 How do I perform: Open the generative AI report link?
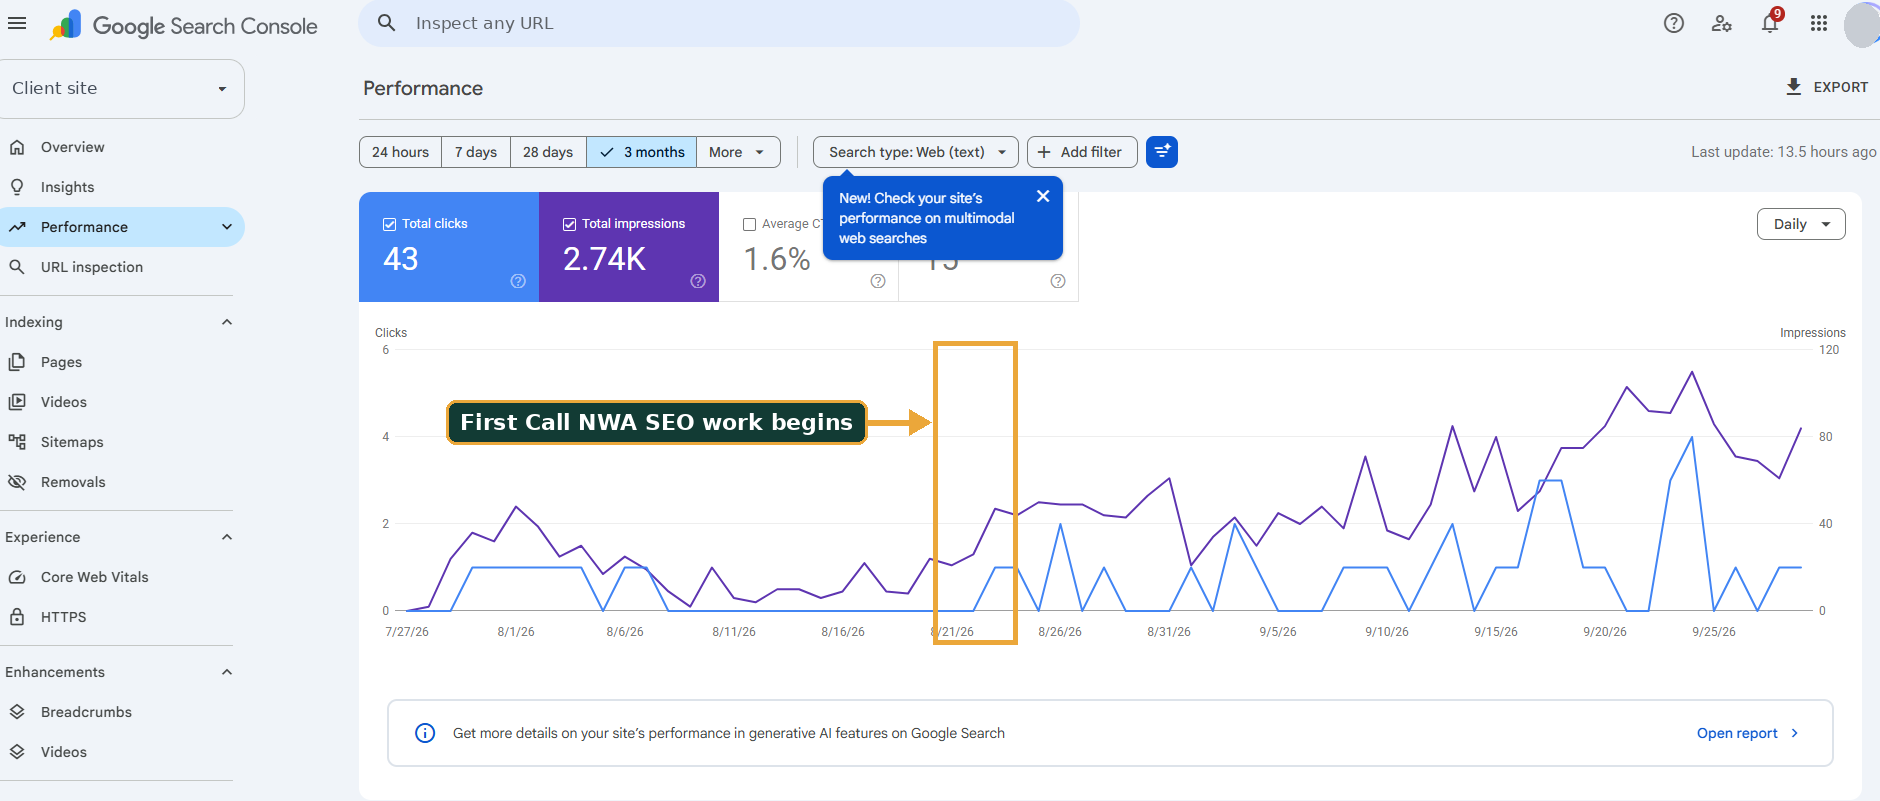(1748, 733)
